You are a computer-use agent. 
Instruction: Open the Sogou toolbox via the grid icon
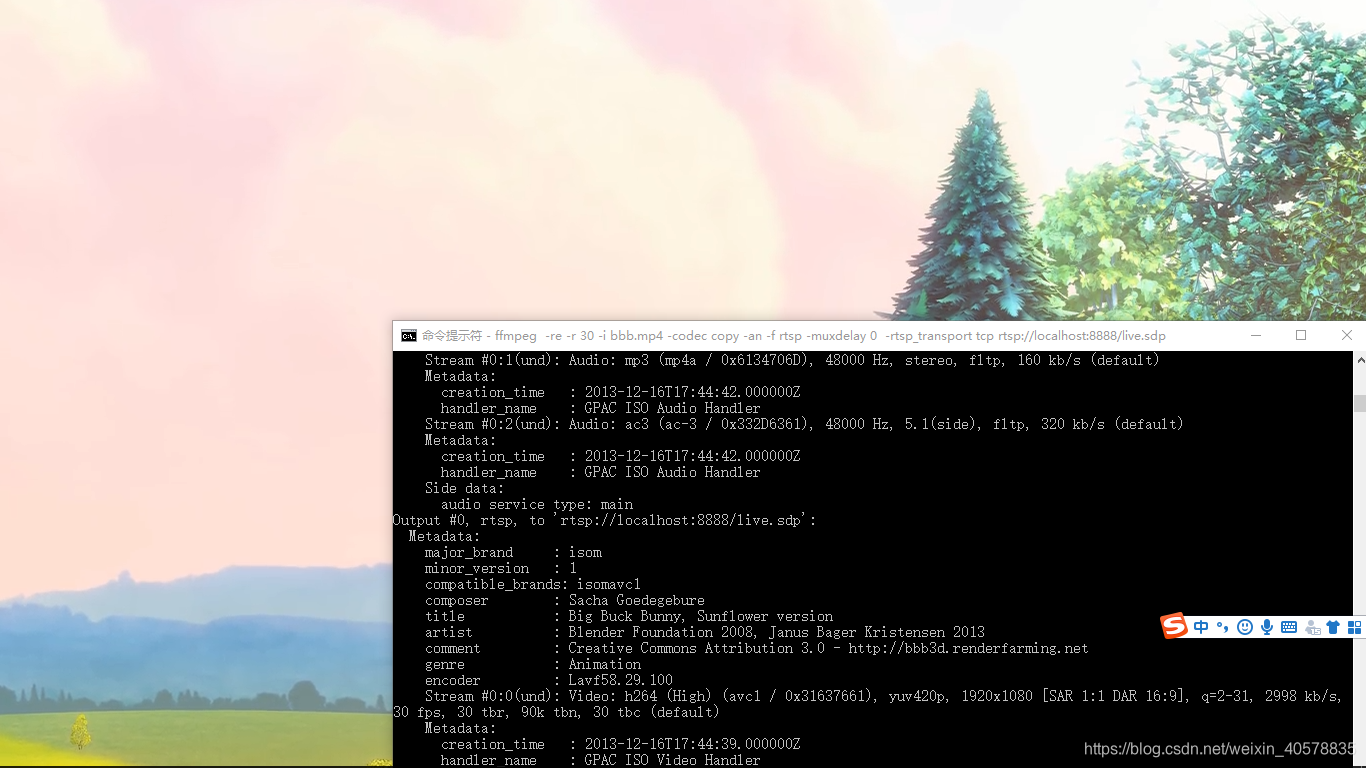point(1354,626)
